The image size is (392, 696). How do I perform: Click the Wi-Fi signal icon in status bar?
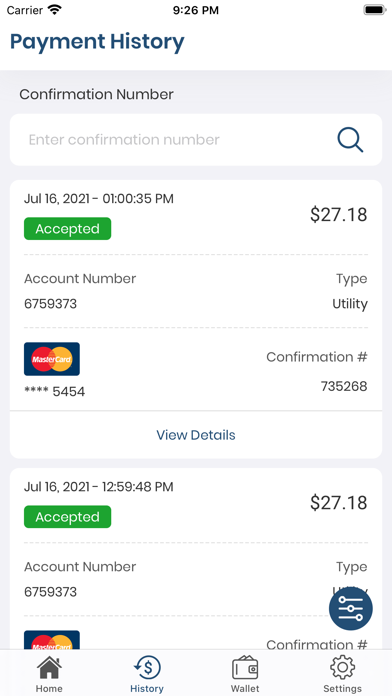click(55, 10)
